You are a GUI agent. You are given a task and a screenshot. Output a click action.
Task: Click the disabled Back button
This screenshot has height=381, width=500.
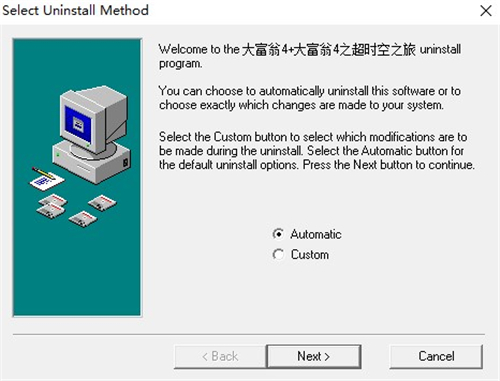[220, 356]
